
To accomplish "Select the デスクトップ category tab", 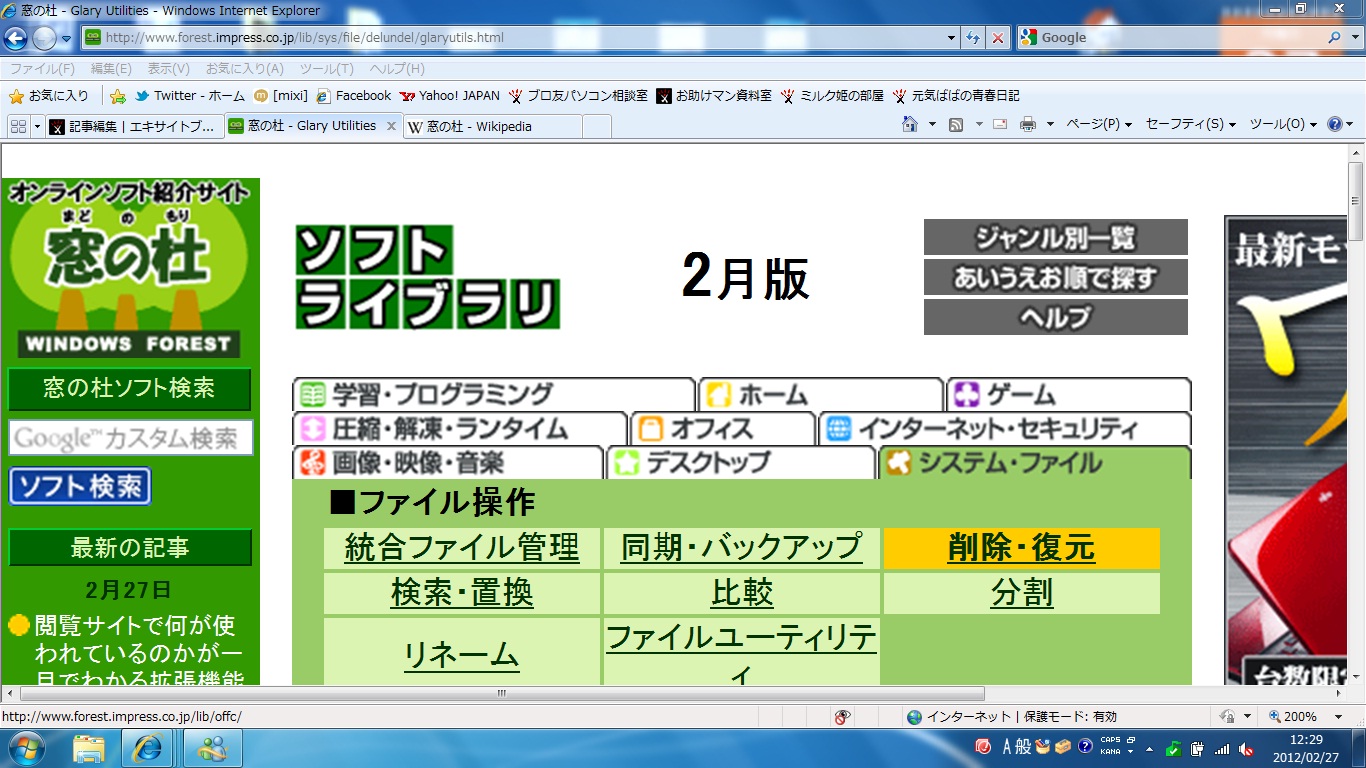I will 741,463.
